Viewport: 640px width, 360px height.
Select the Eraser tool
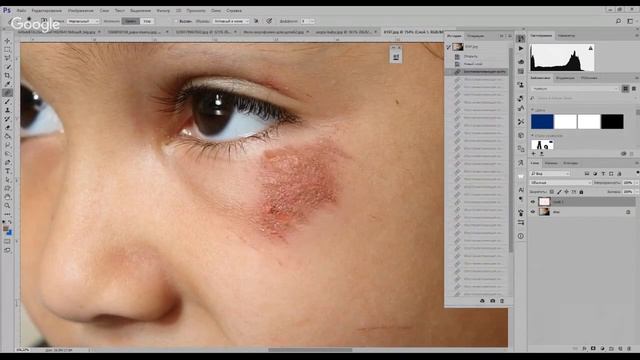point(7,128)
